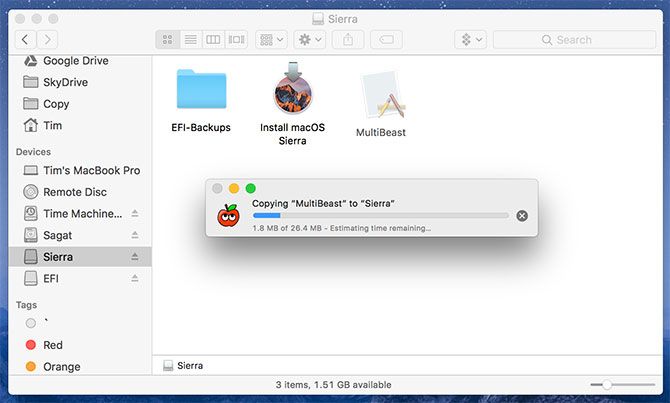Click the Devices section header
670x403 pixels.
pyautogui.click(x=33, y=152)
